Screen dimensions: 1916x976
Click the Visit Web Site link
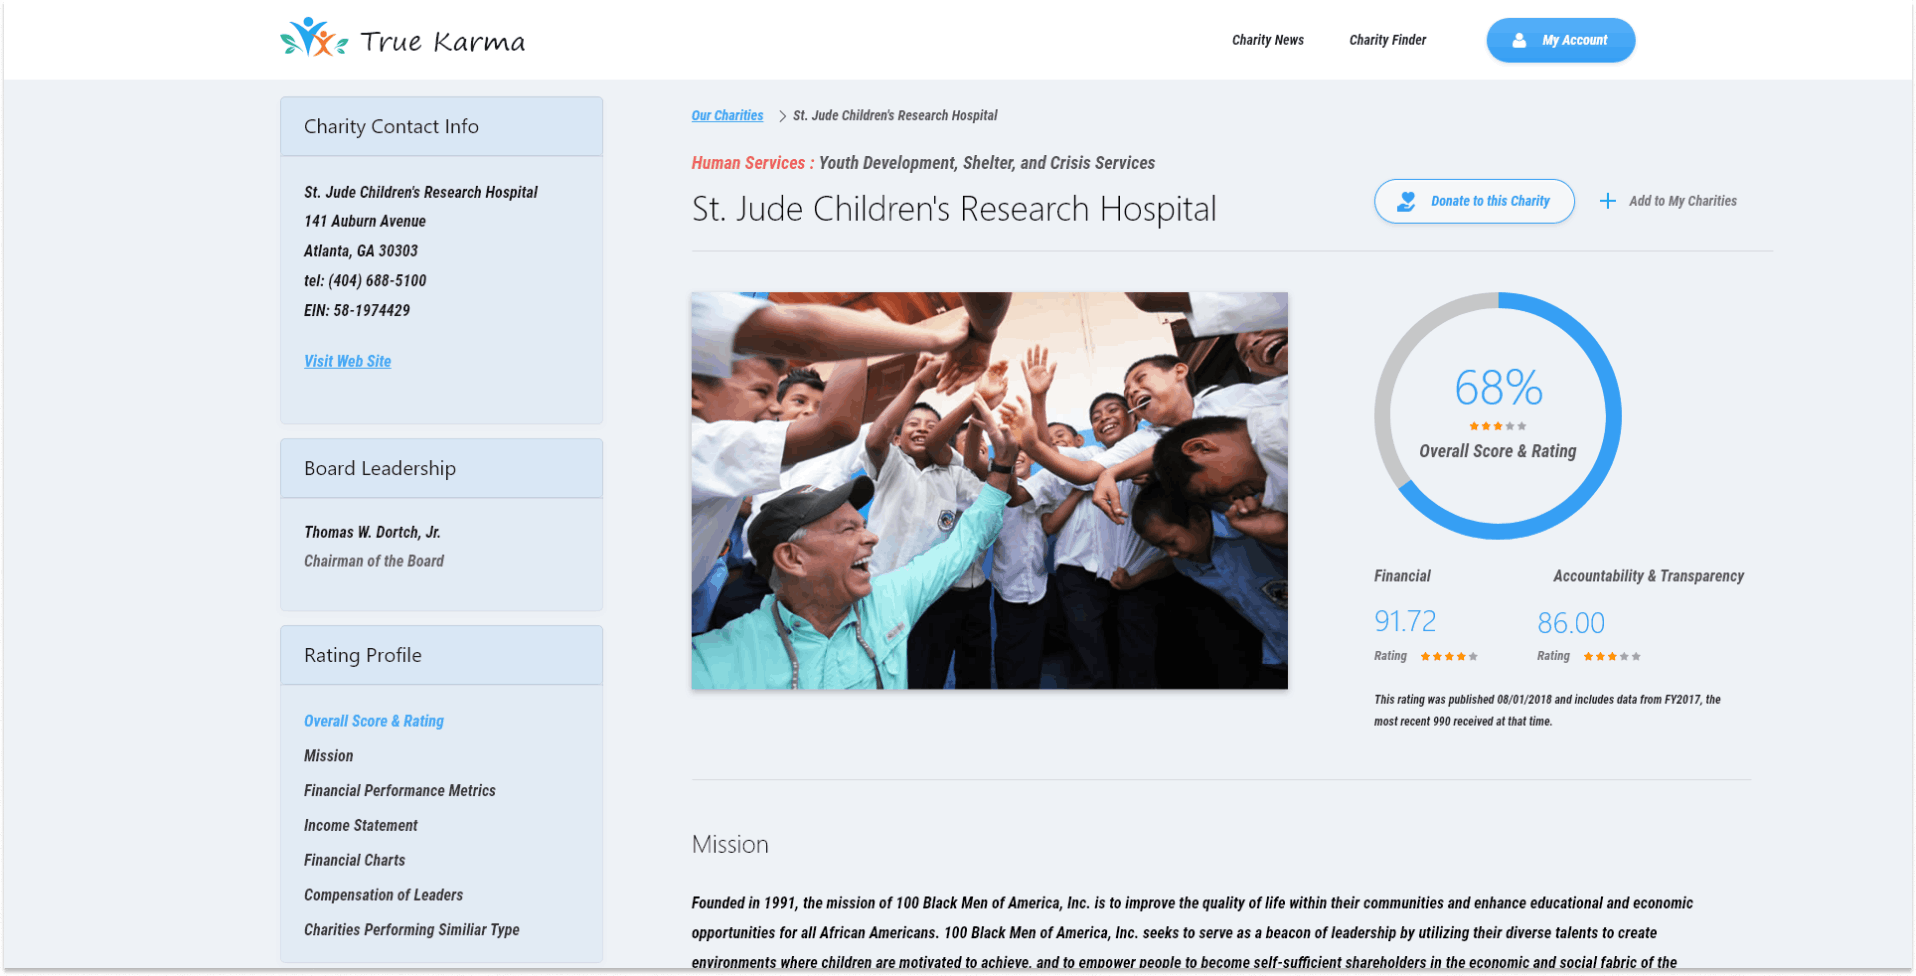pos(347,361)
